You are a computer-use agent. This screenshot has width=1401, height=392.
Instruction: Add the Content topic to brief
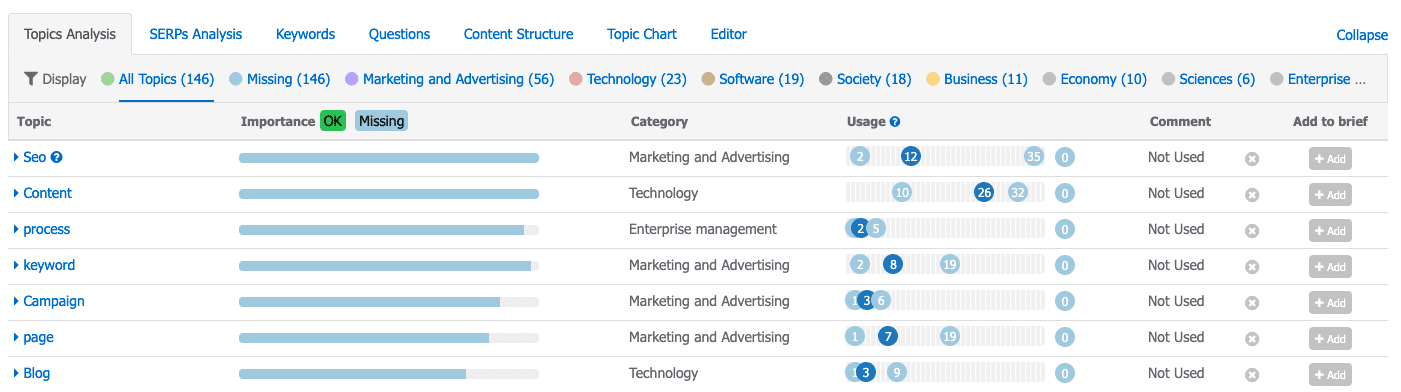[x=1330, y=194]
